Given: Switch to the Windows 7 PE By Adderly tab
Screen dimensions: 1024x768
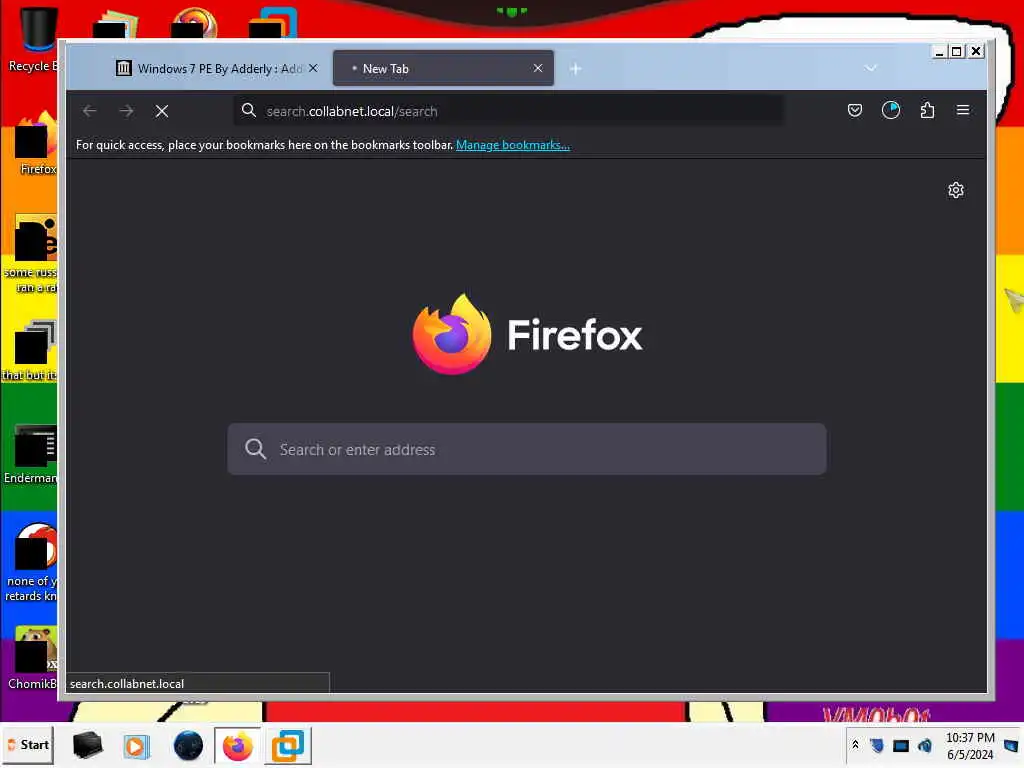Looking at the screenshot, I should coord(208,69).
